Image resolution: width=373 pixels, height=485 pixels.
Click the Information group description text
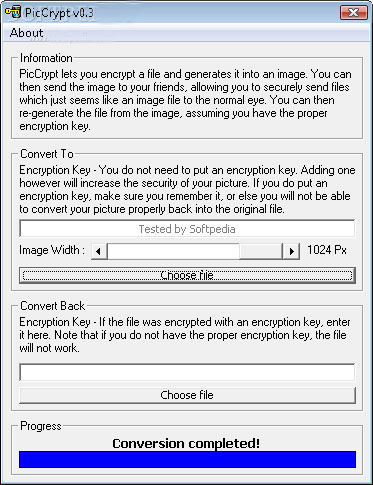(x=185, y=100)
